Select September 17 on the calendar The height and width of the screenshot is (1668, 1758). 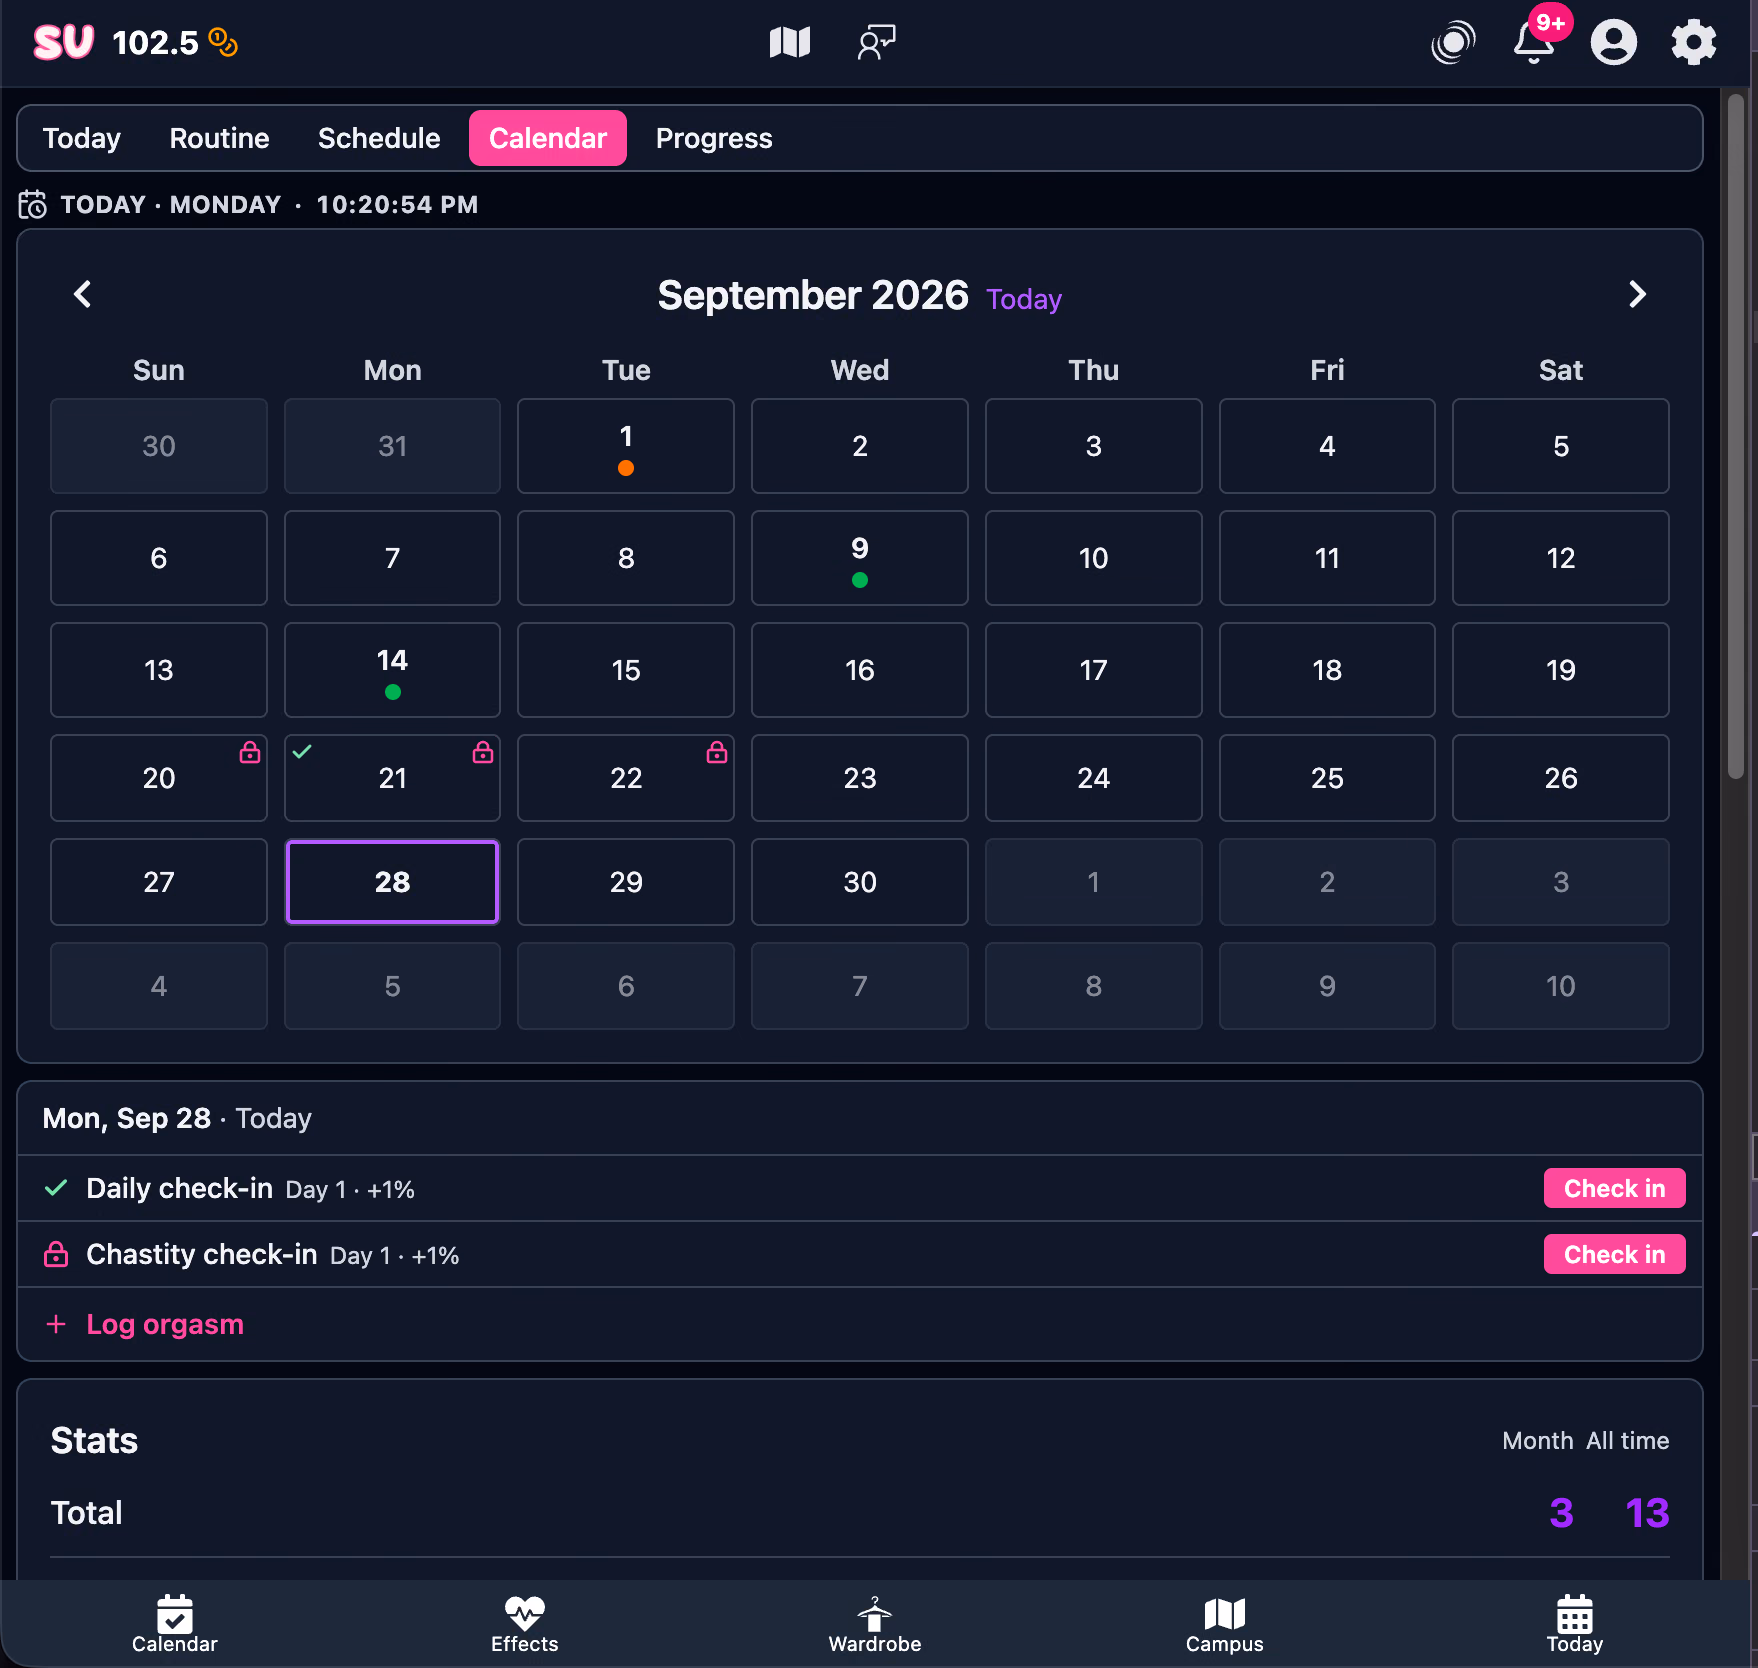coord(1094,670)
